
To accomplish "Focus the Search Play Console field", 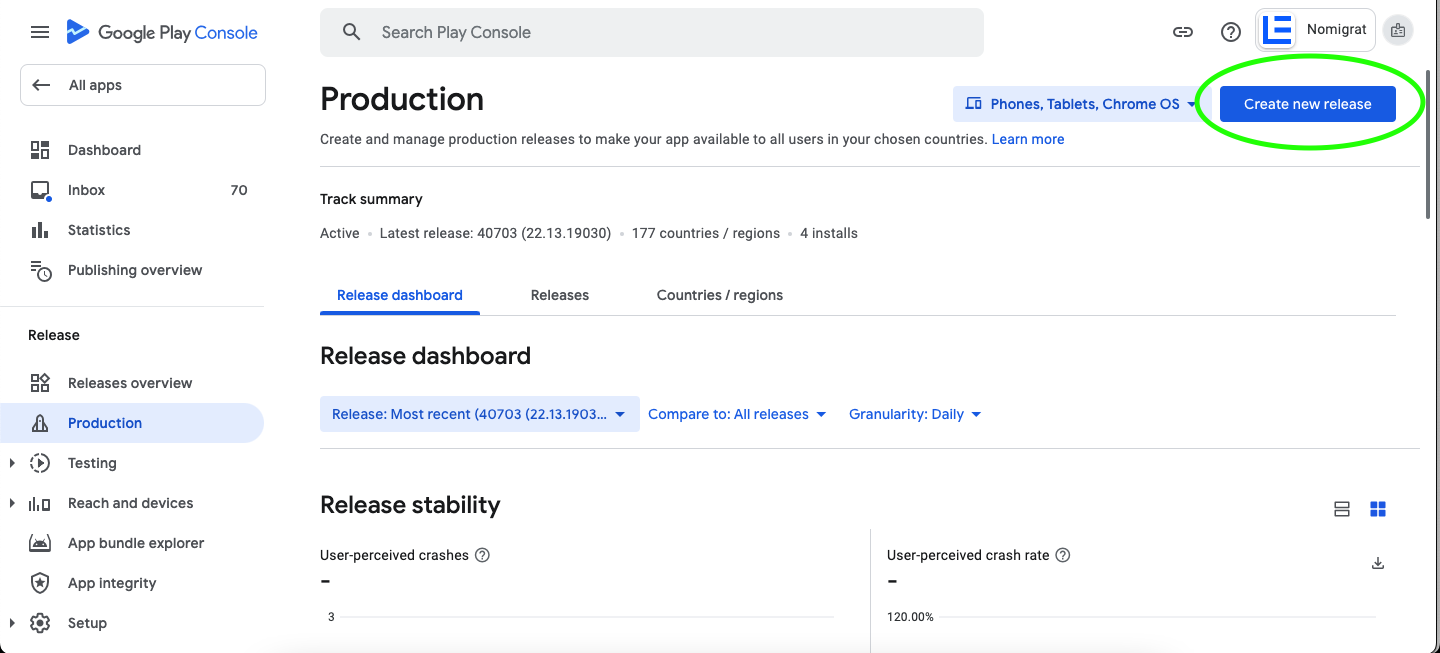I will [652, 32].
